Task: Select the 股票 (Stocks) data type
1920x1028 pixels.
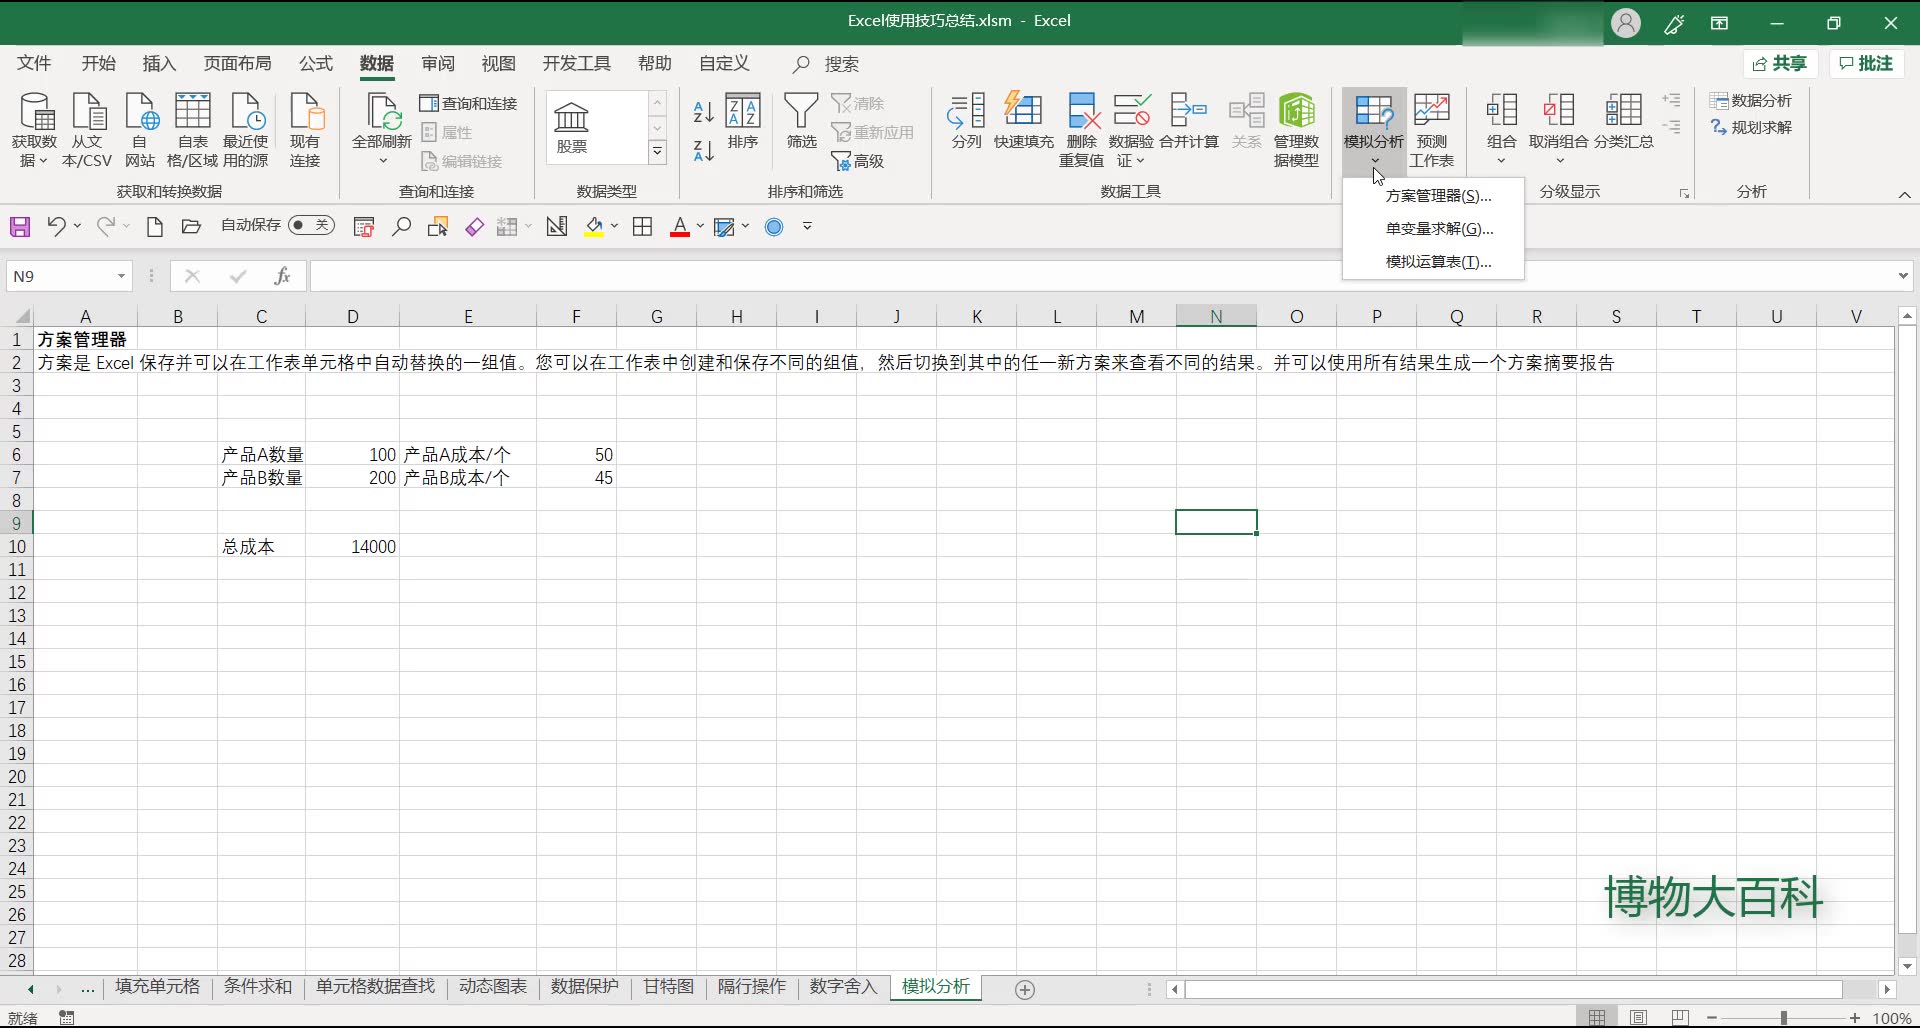Action: pyautogui.click(x=572, y=128)
